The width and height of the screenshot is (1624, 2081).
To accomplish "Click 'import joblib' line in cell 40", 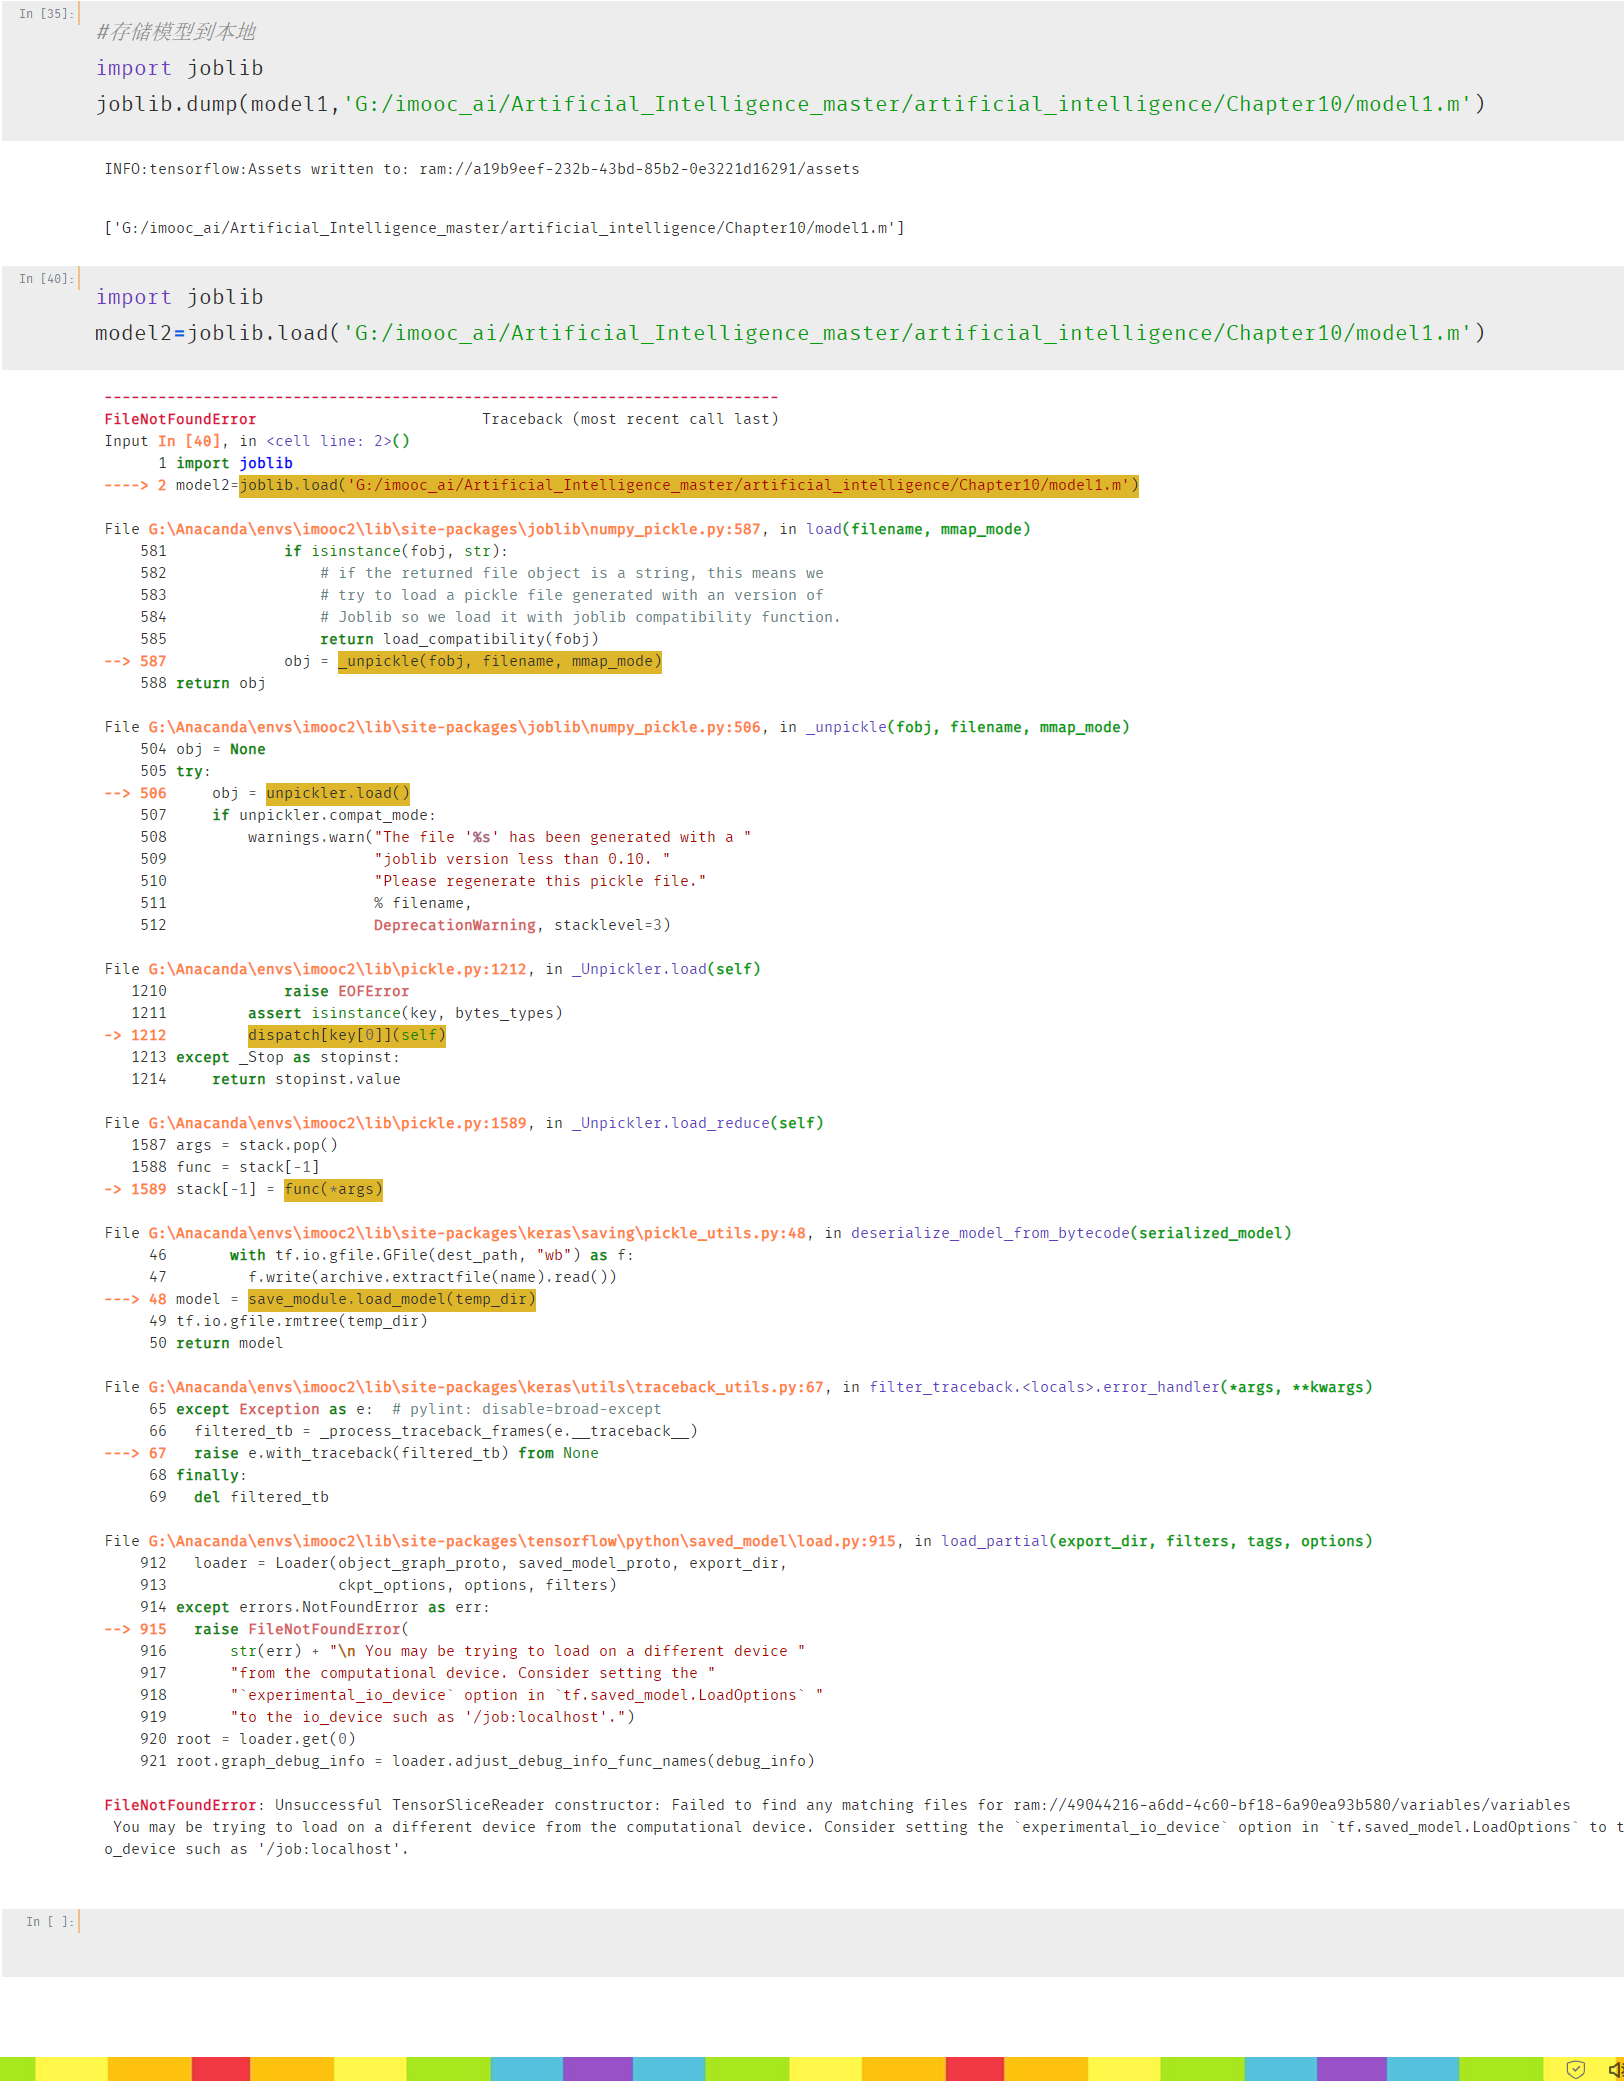I will tap(180, 297).
